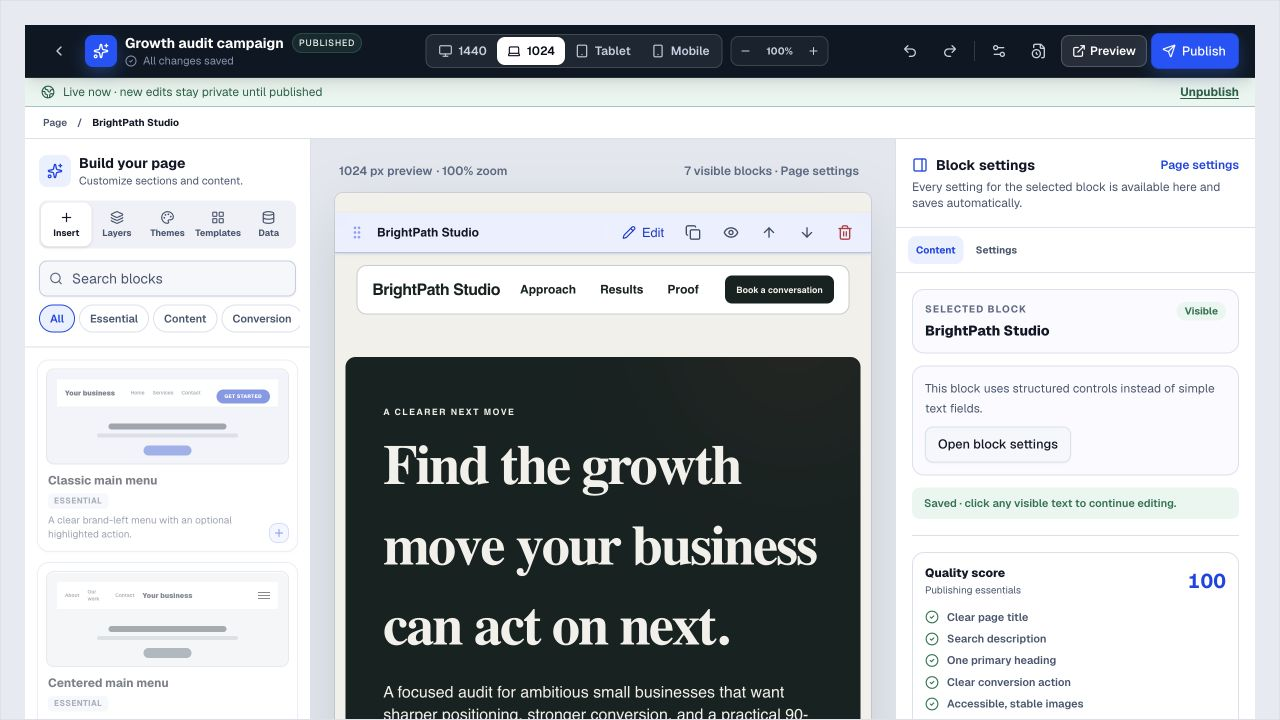Go back using the top-left arrow

click(x=59, y=51)
